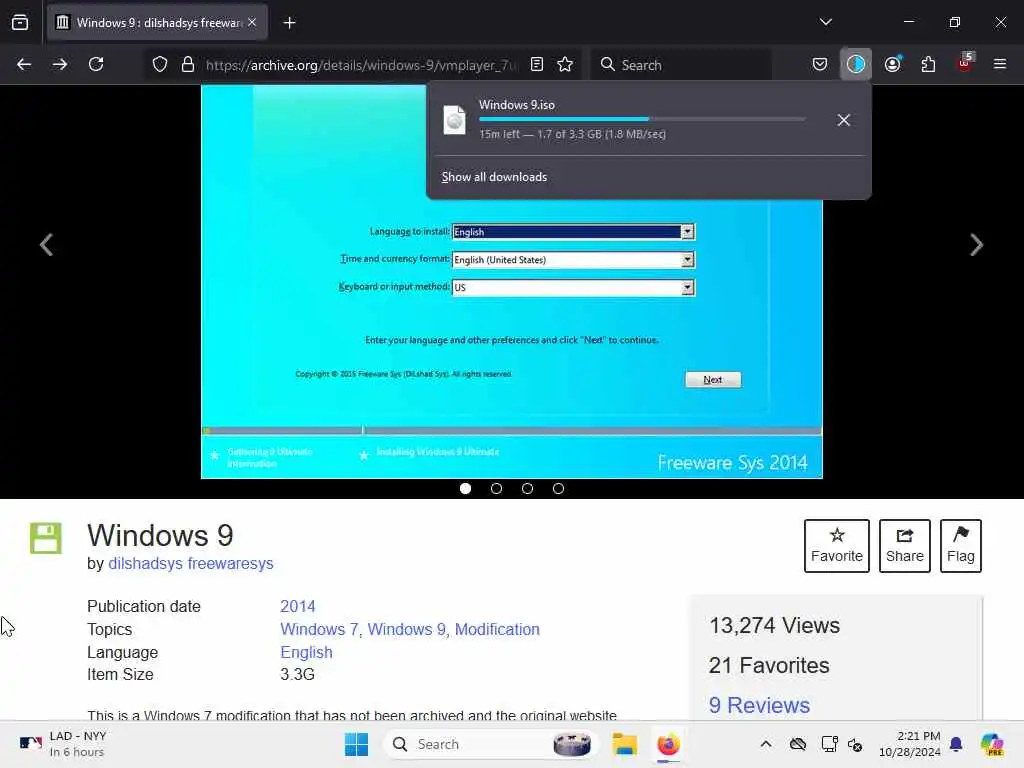Go back to the previous page
The width and height of the screenshot is (1024, 768).
click(24, 64)
